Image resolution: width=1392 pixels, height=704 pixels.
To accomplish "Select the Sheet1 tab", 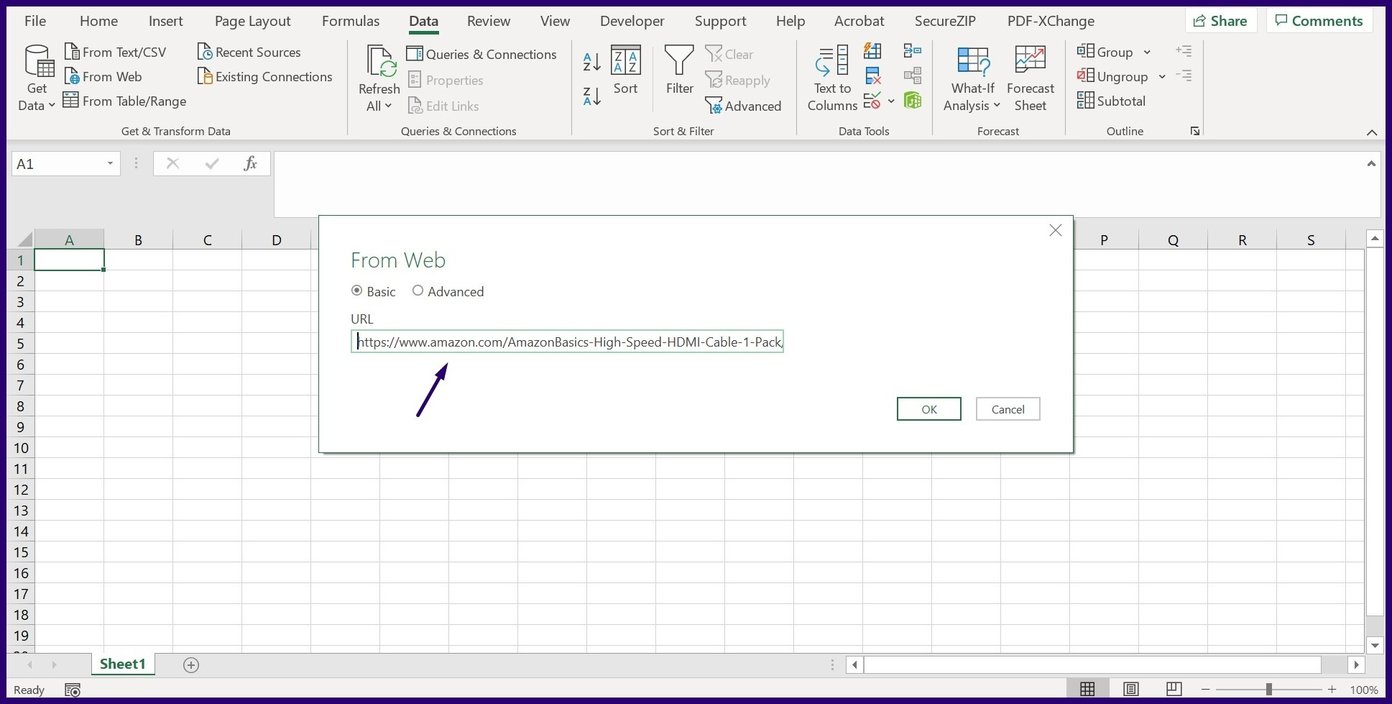I will pyautogui.click(x=122, y=663).
